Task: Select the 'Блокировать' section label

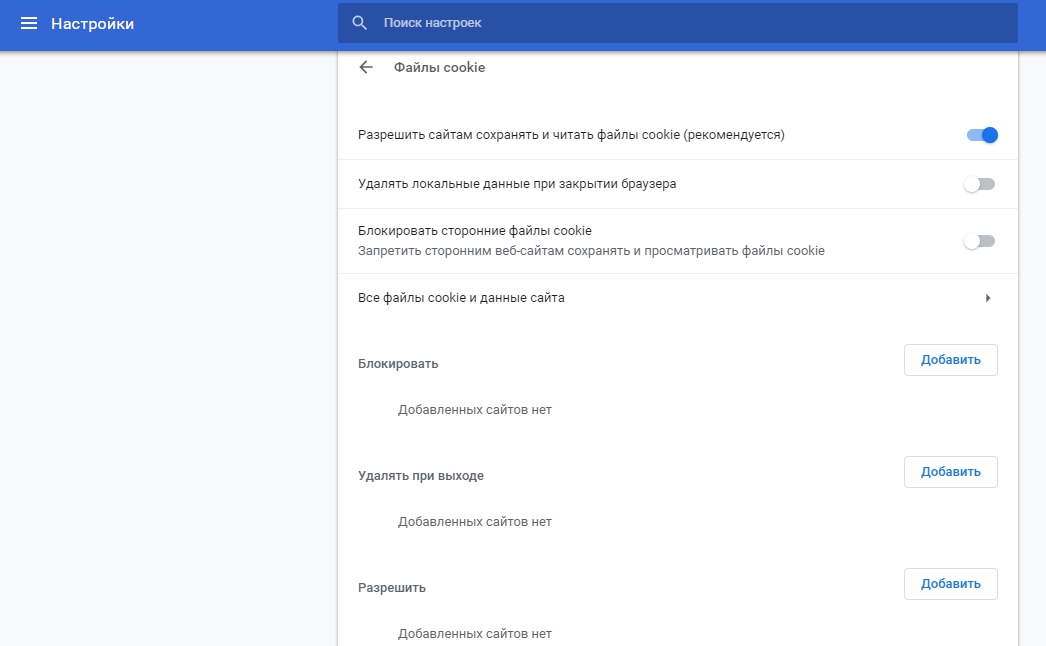Action: (398, 364)
